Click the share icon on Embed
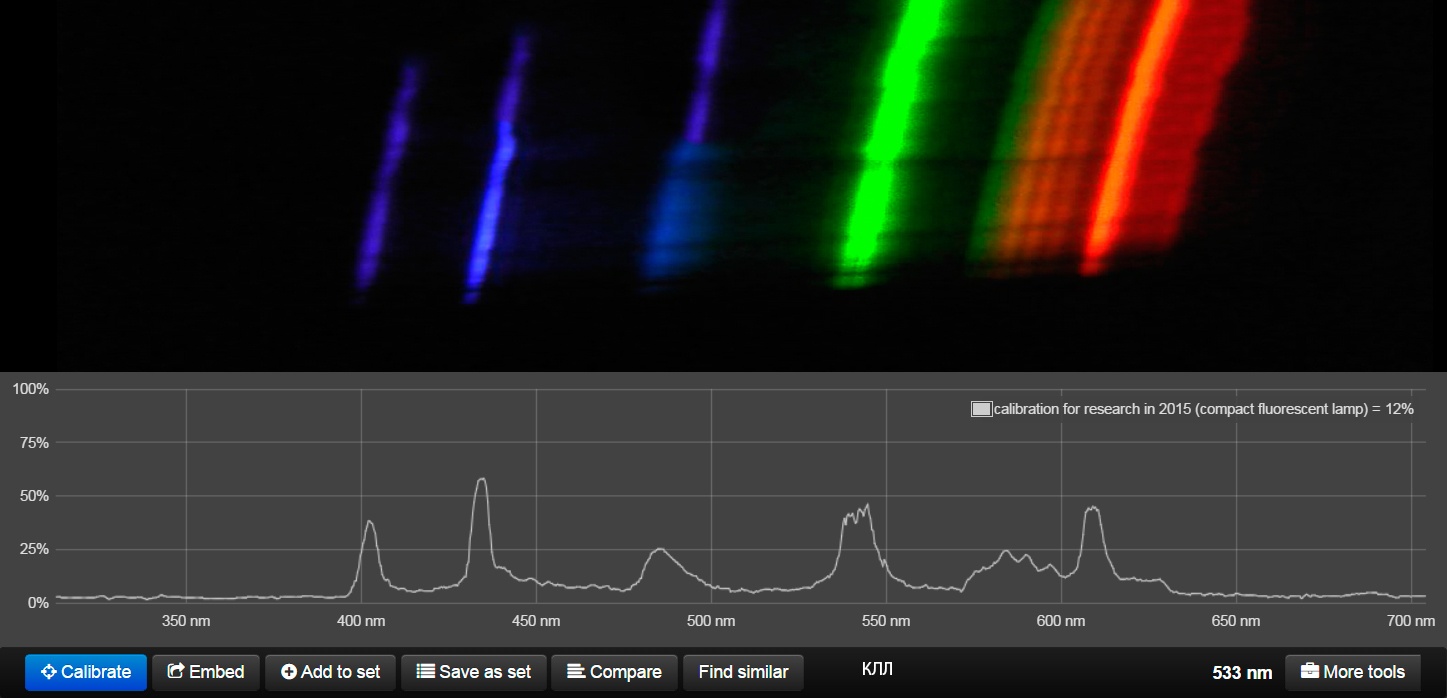 click(x=175, y=672)
